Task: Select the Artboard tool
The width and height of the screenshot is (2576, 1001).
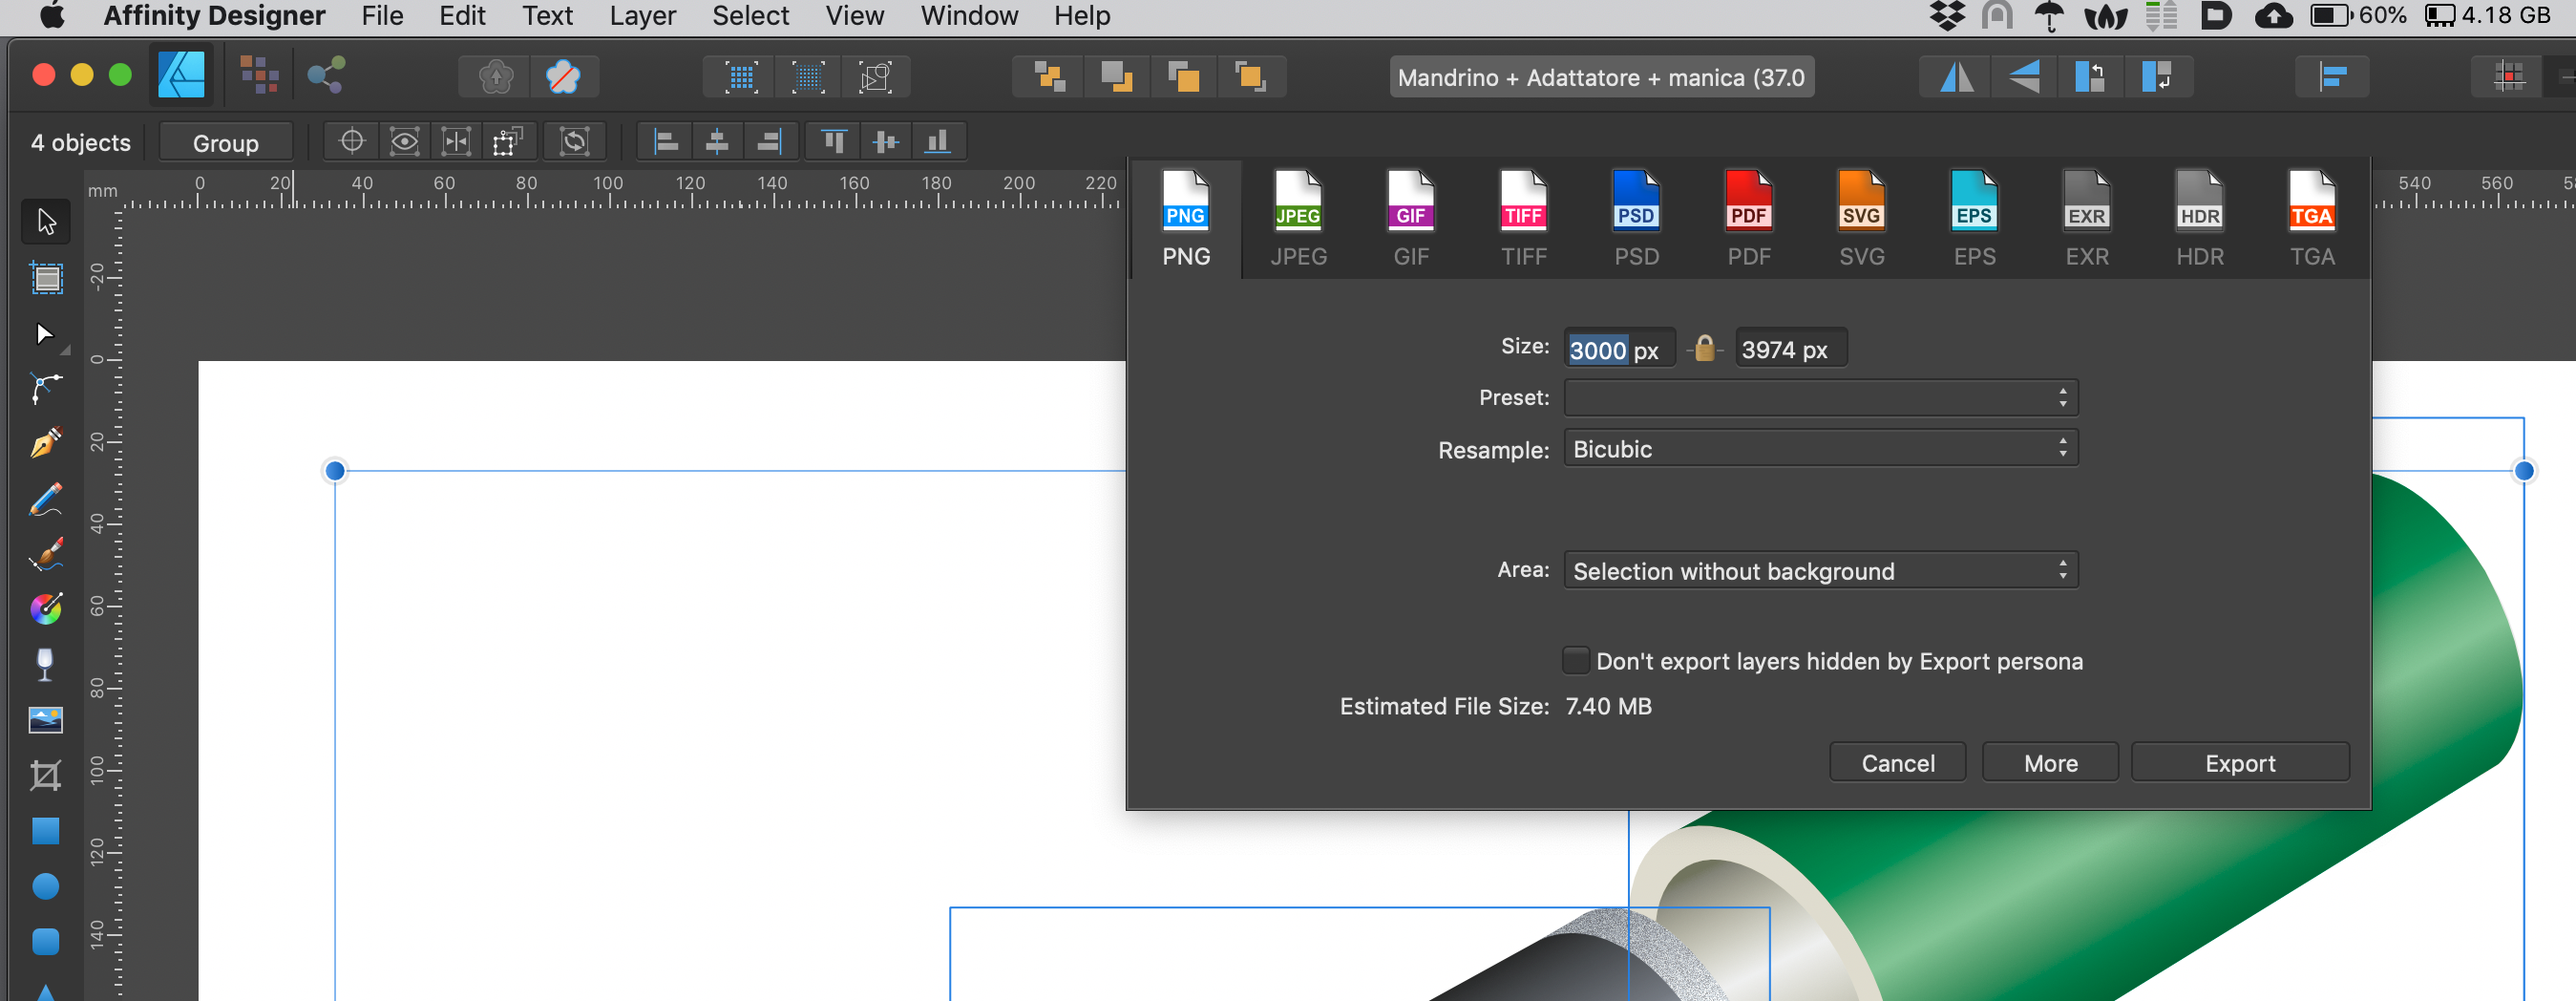Action: coord(46,277)
